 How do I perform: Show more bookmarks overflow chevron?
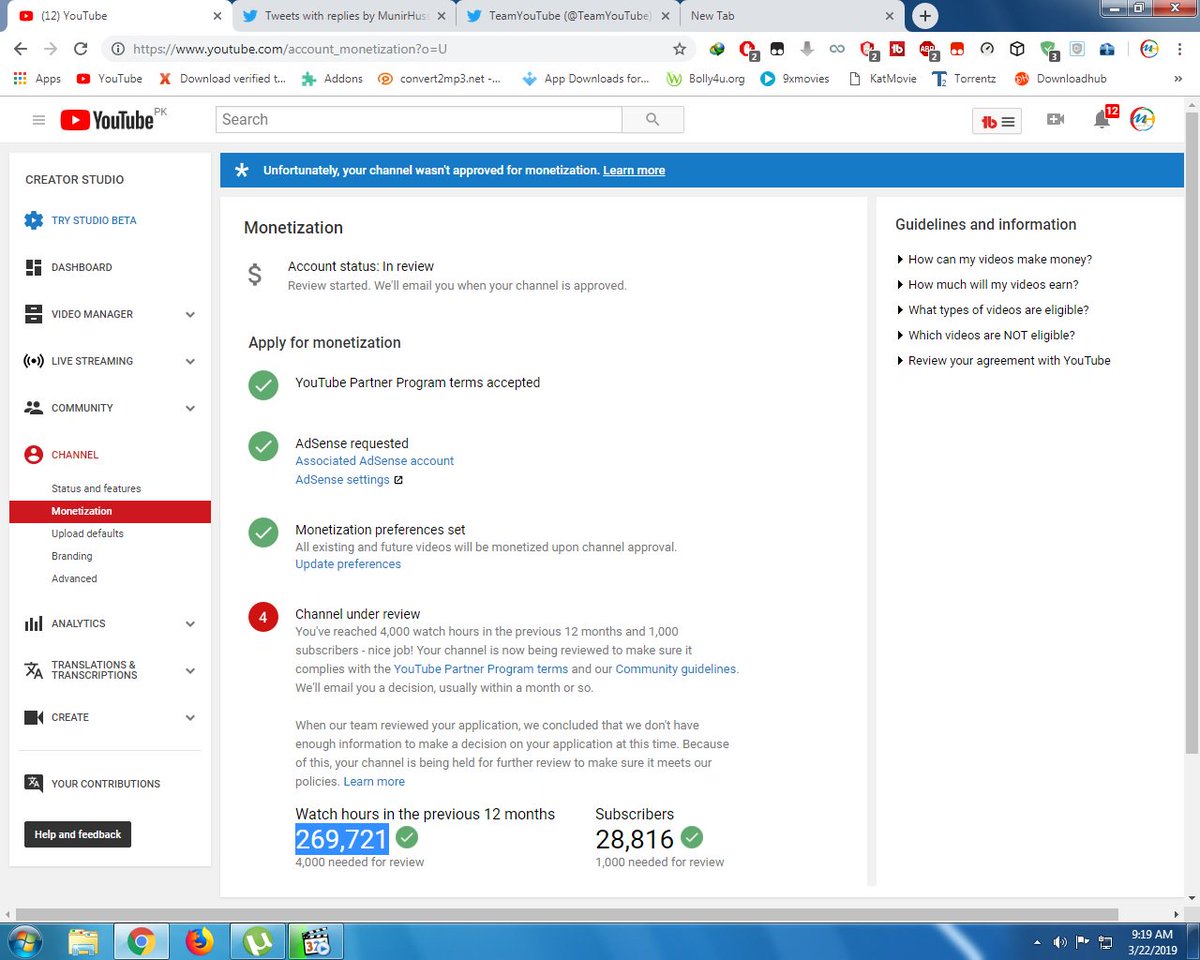pos(1177,78)
